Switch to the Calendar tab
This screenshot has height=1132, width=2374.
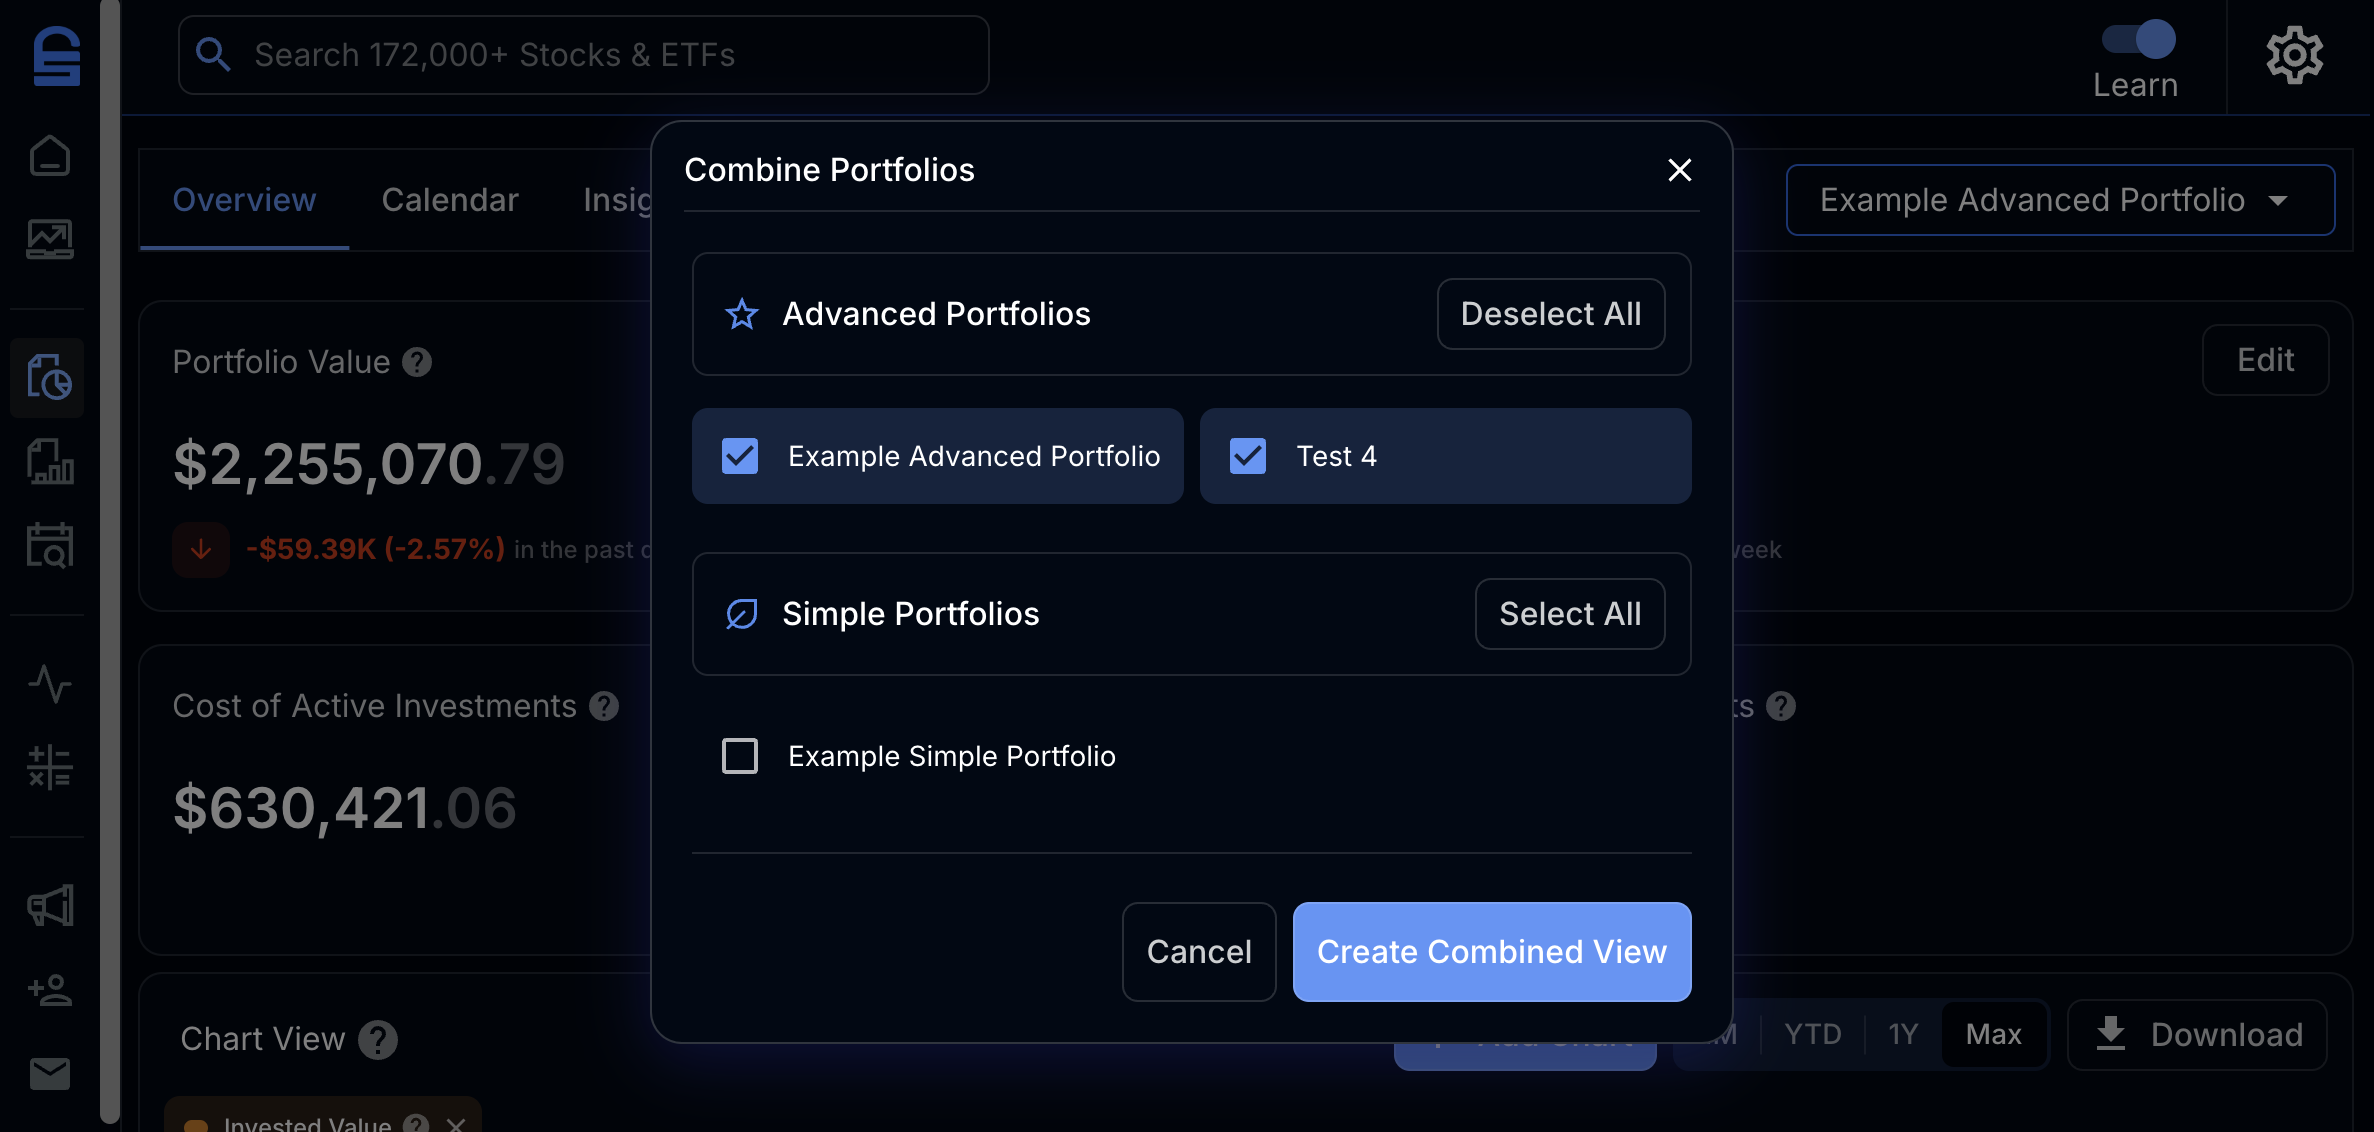450,200
